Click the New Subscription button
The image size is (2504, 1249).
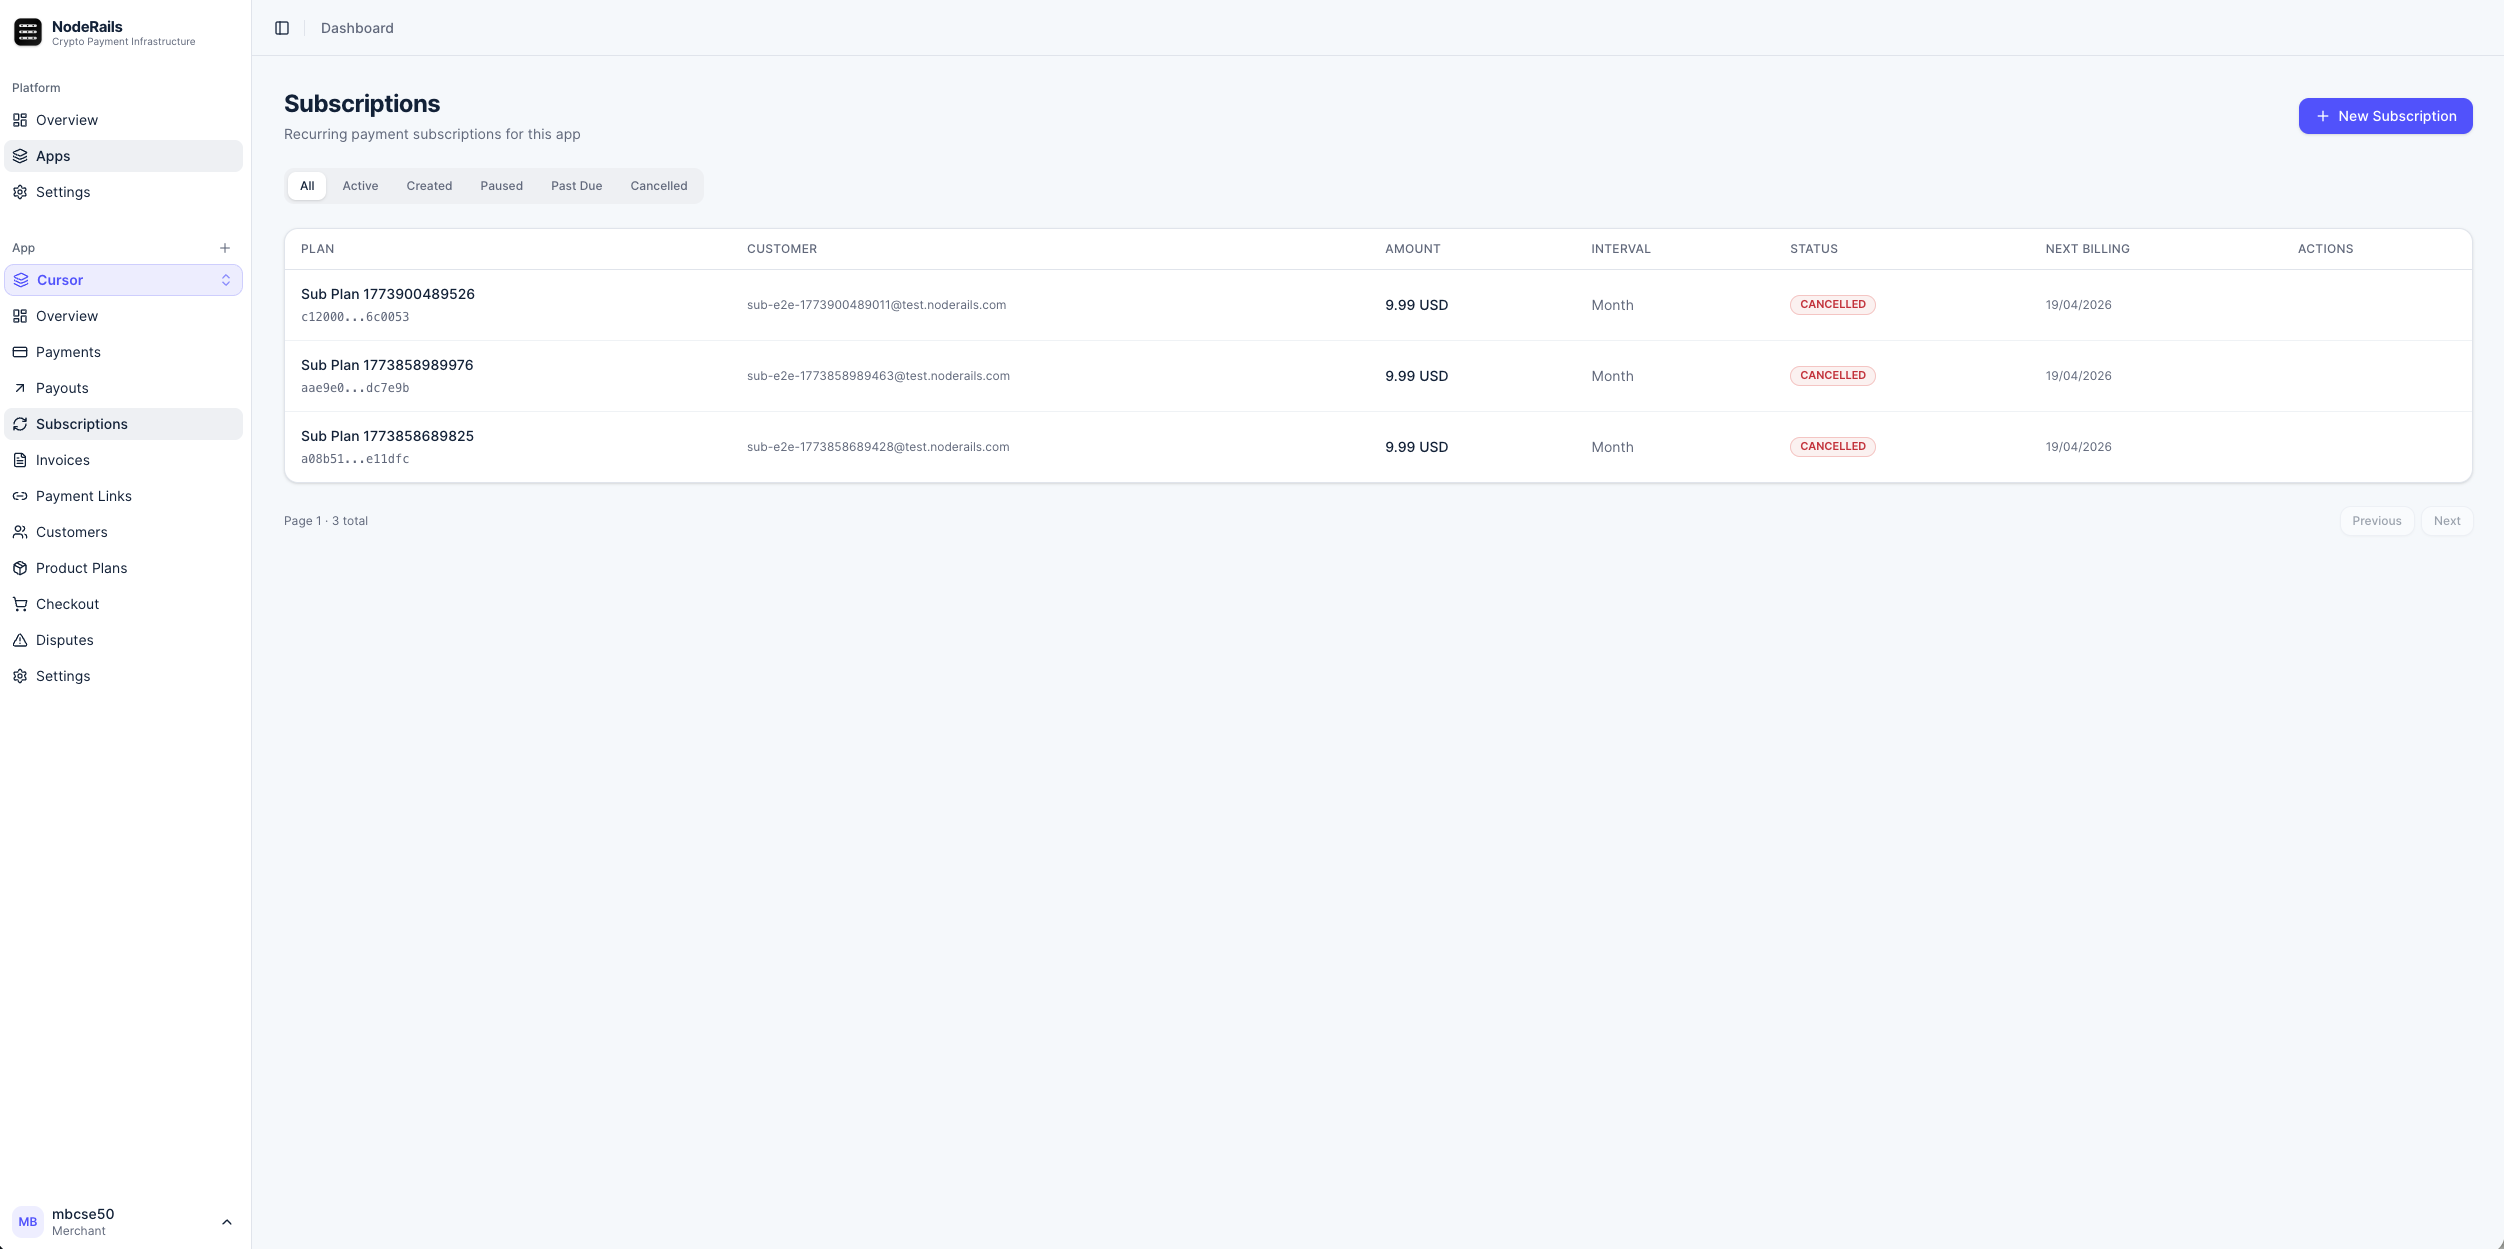tap(2385, 116)
